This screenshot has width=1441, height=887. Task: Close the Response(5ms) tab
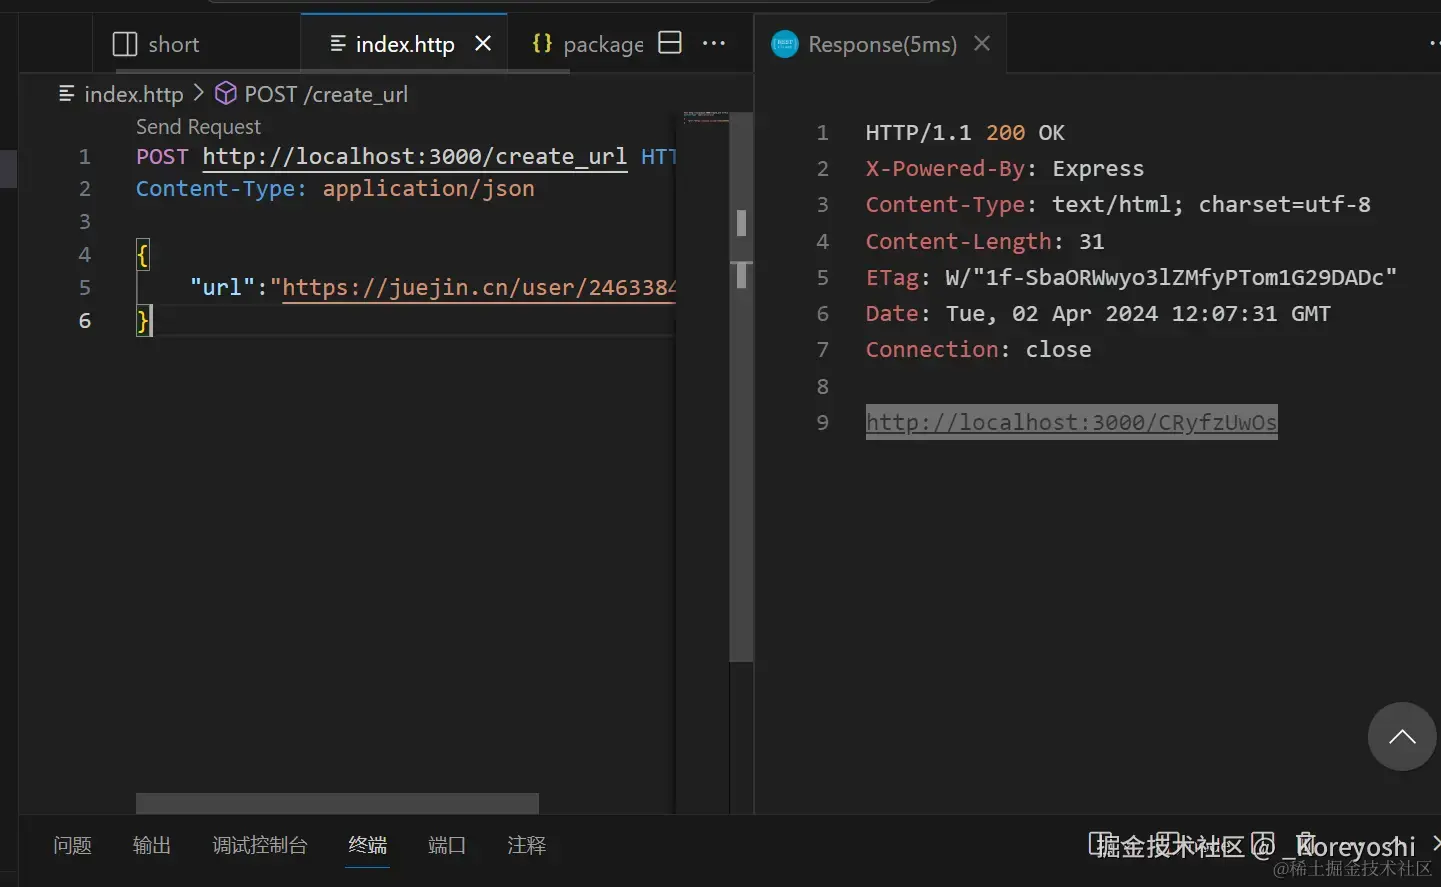click(982, 43)
